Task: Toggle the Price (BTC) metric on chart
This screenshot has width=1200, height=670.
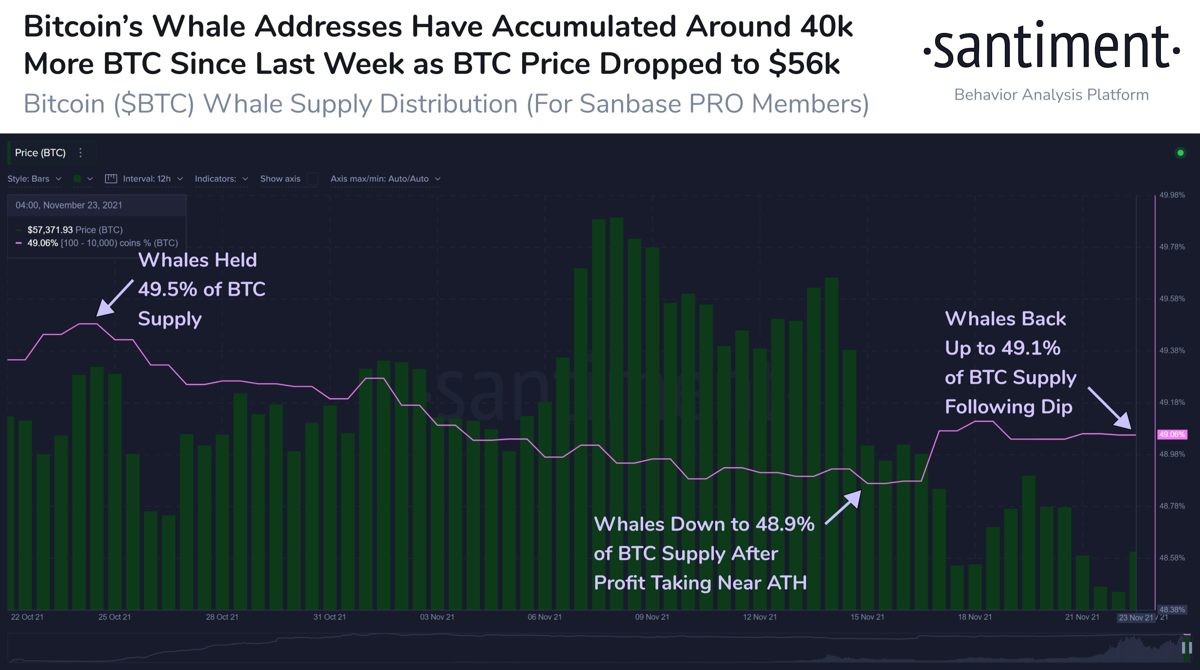Action: point(39,153)
